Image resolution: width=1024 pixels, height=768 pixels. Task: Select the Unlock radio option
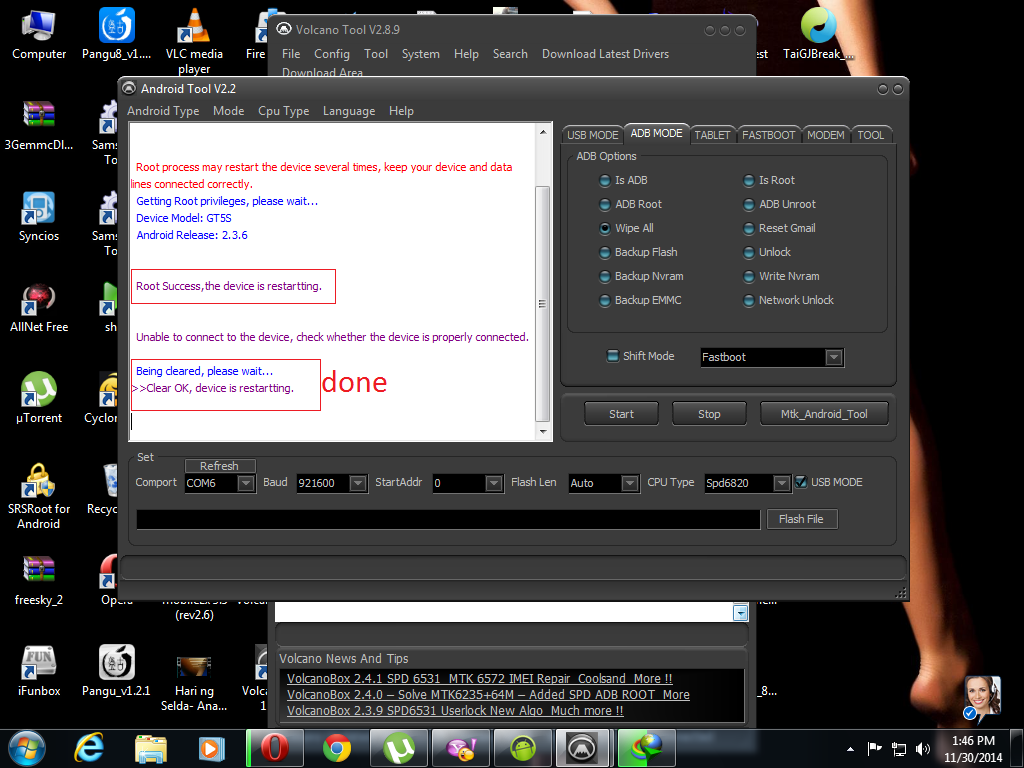tap(749, 252)
